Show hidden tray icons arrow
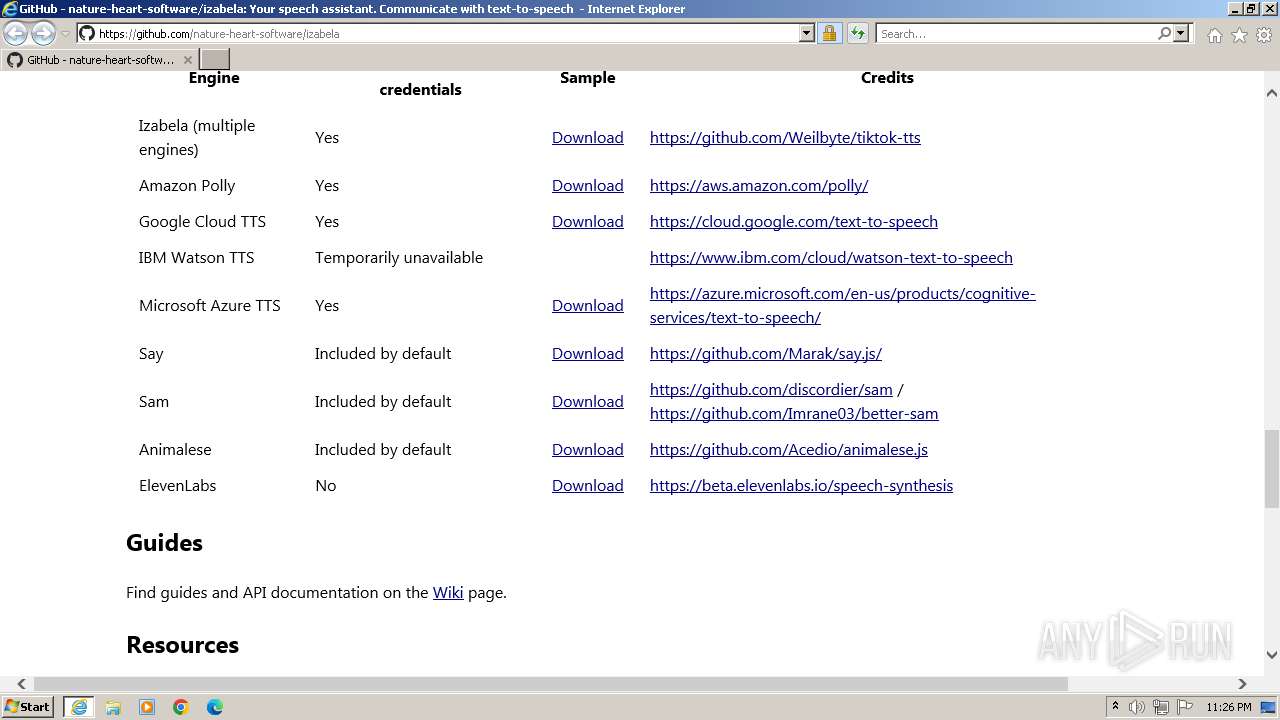1280x720 pixels. click(1115, 707)
